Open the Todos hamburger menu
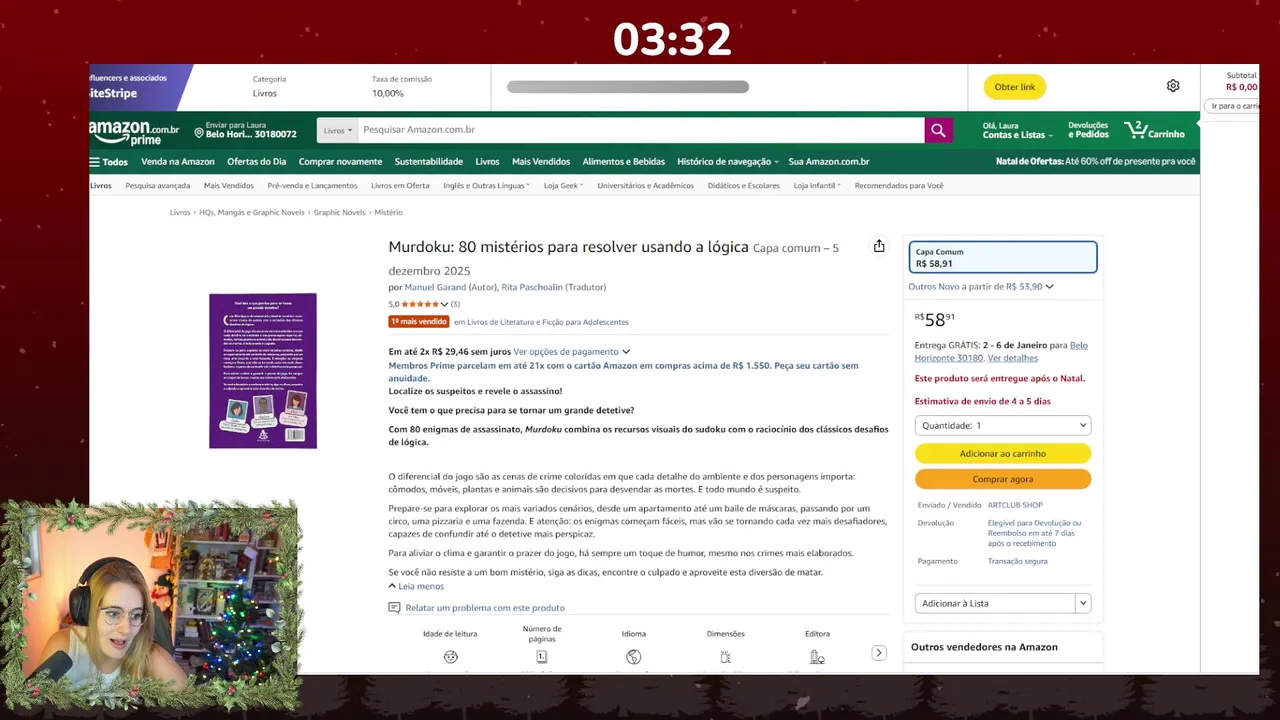 [x=108, y=162]
